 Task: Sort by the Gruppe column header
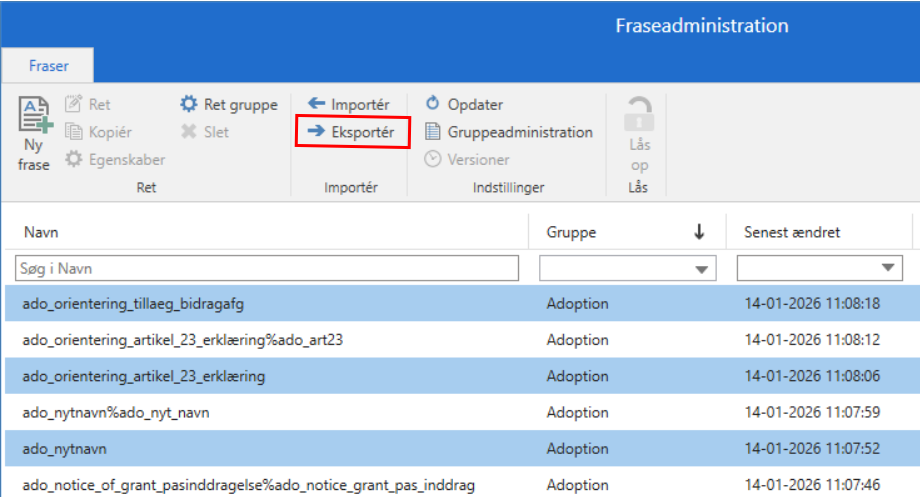pos(571,232)
